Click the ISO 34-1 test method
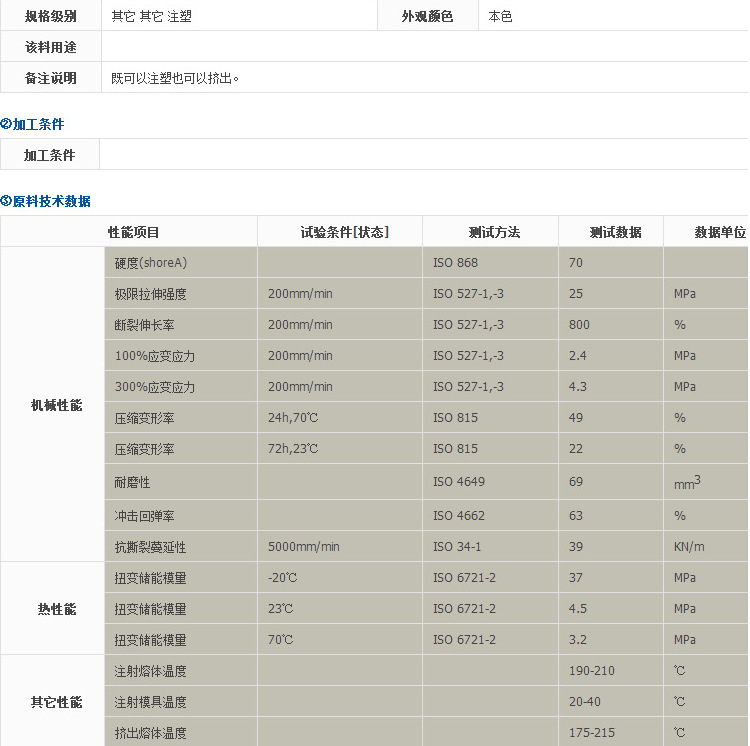Viewport: 750px width, 746px height. coord(457,547)
